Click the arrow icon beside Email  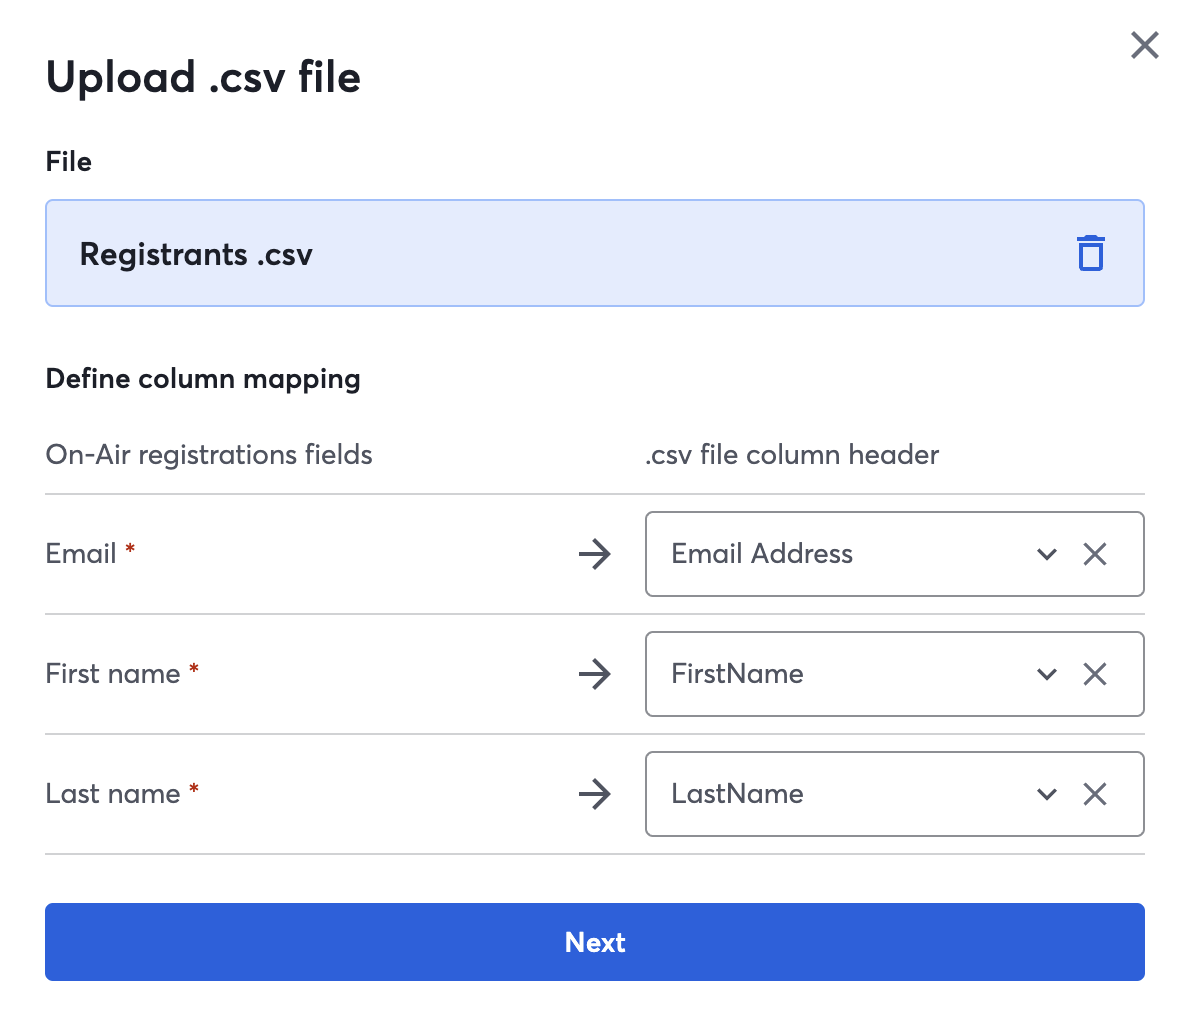[x=595, y=554]
